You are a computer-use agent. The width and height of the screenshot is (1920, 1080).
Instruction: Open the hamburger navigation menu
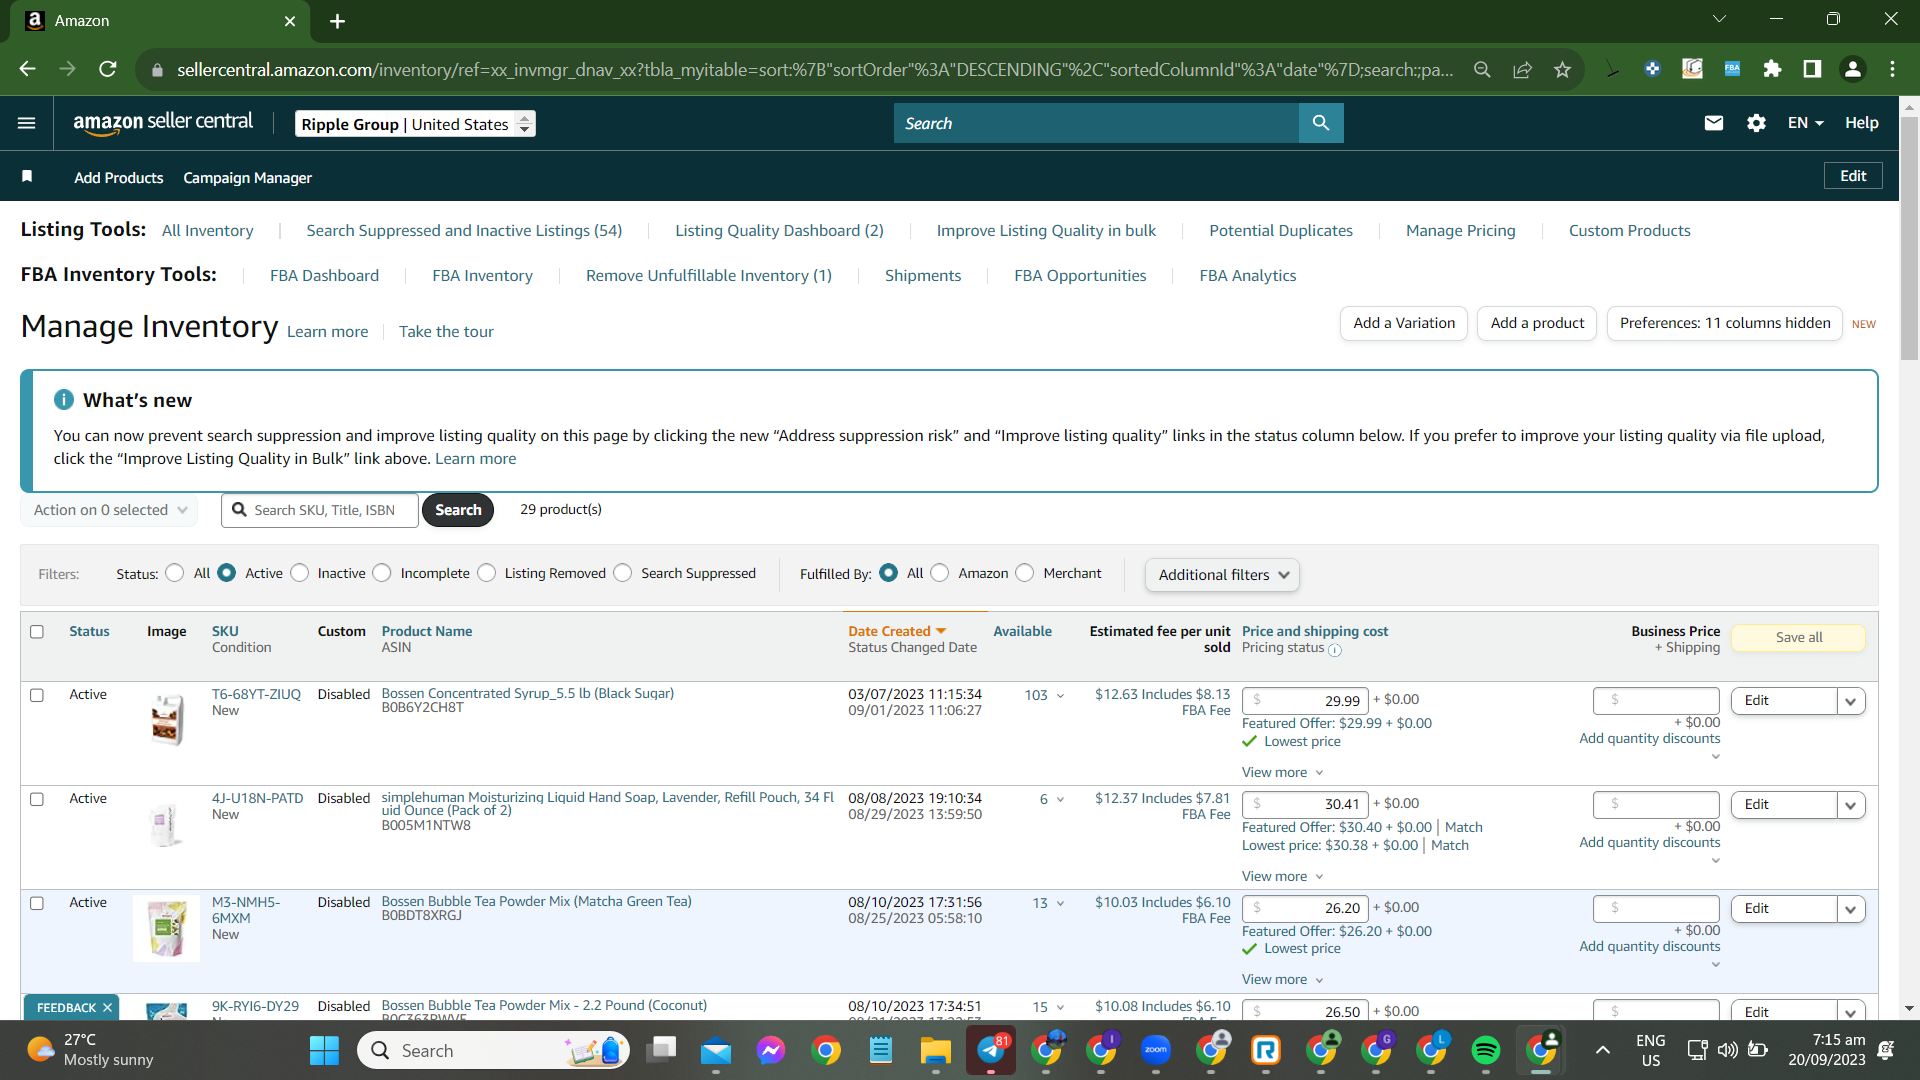(x=27, y=123)
